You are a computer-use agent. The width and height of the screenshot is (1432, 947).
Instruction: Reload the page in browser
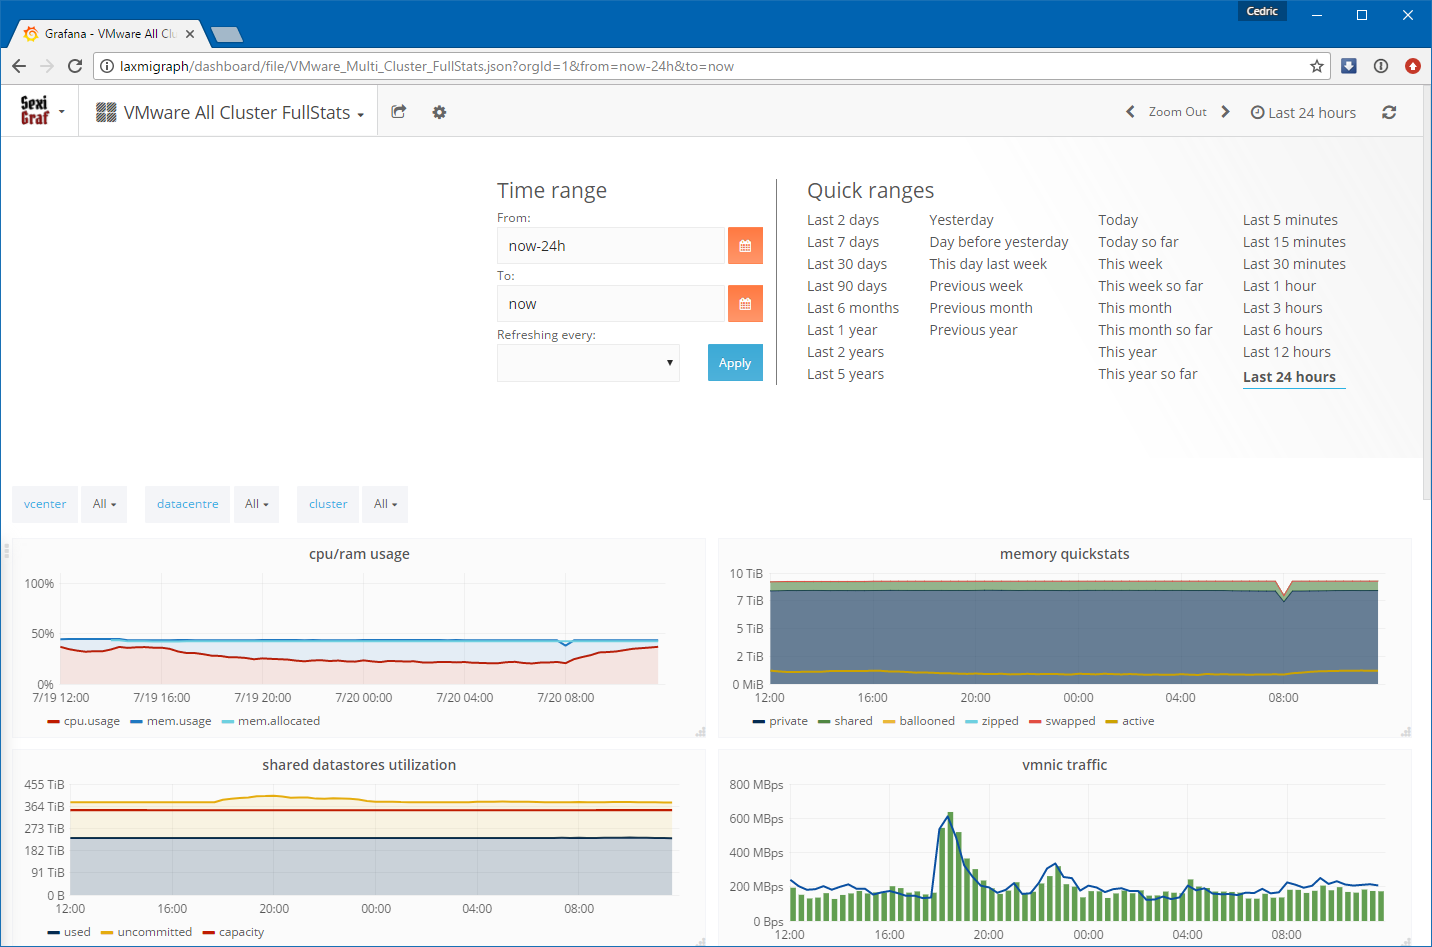coord(75,66)
